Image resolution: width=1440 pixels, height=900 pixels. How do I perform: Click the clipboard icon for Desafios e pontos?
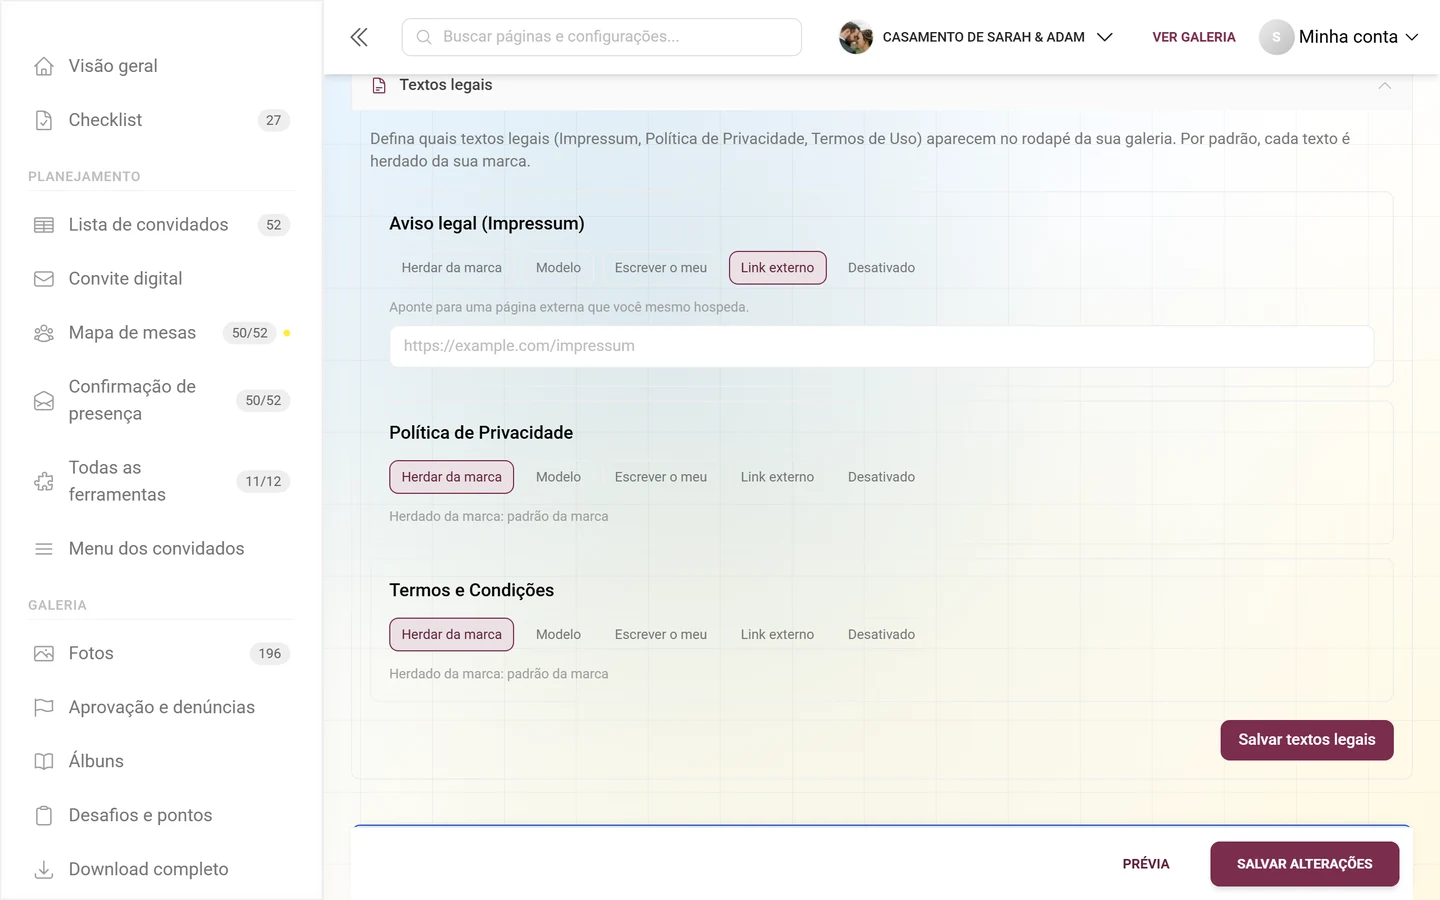tap(44, 816)
